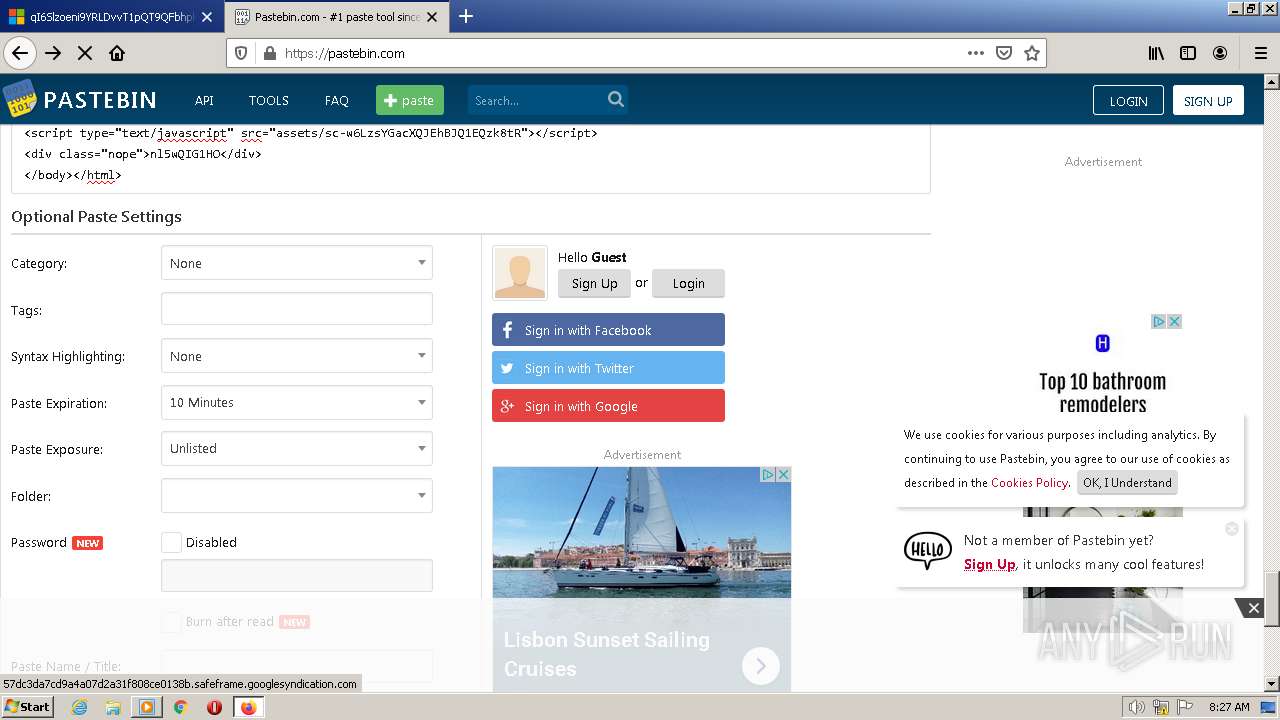Open the Windows Start menu
The height and width of the screenshot is (720, 1280).
pos(27,707)
